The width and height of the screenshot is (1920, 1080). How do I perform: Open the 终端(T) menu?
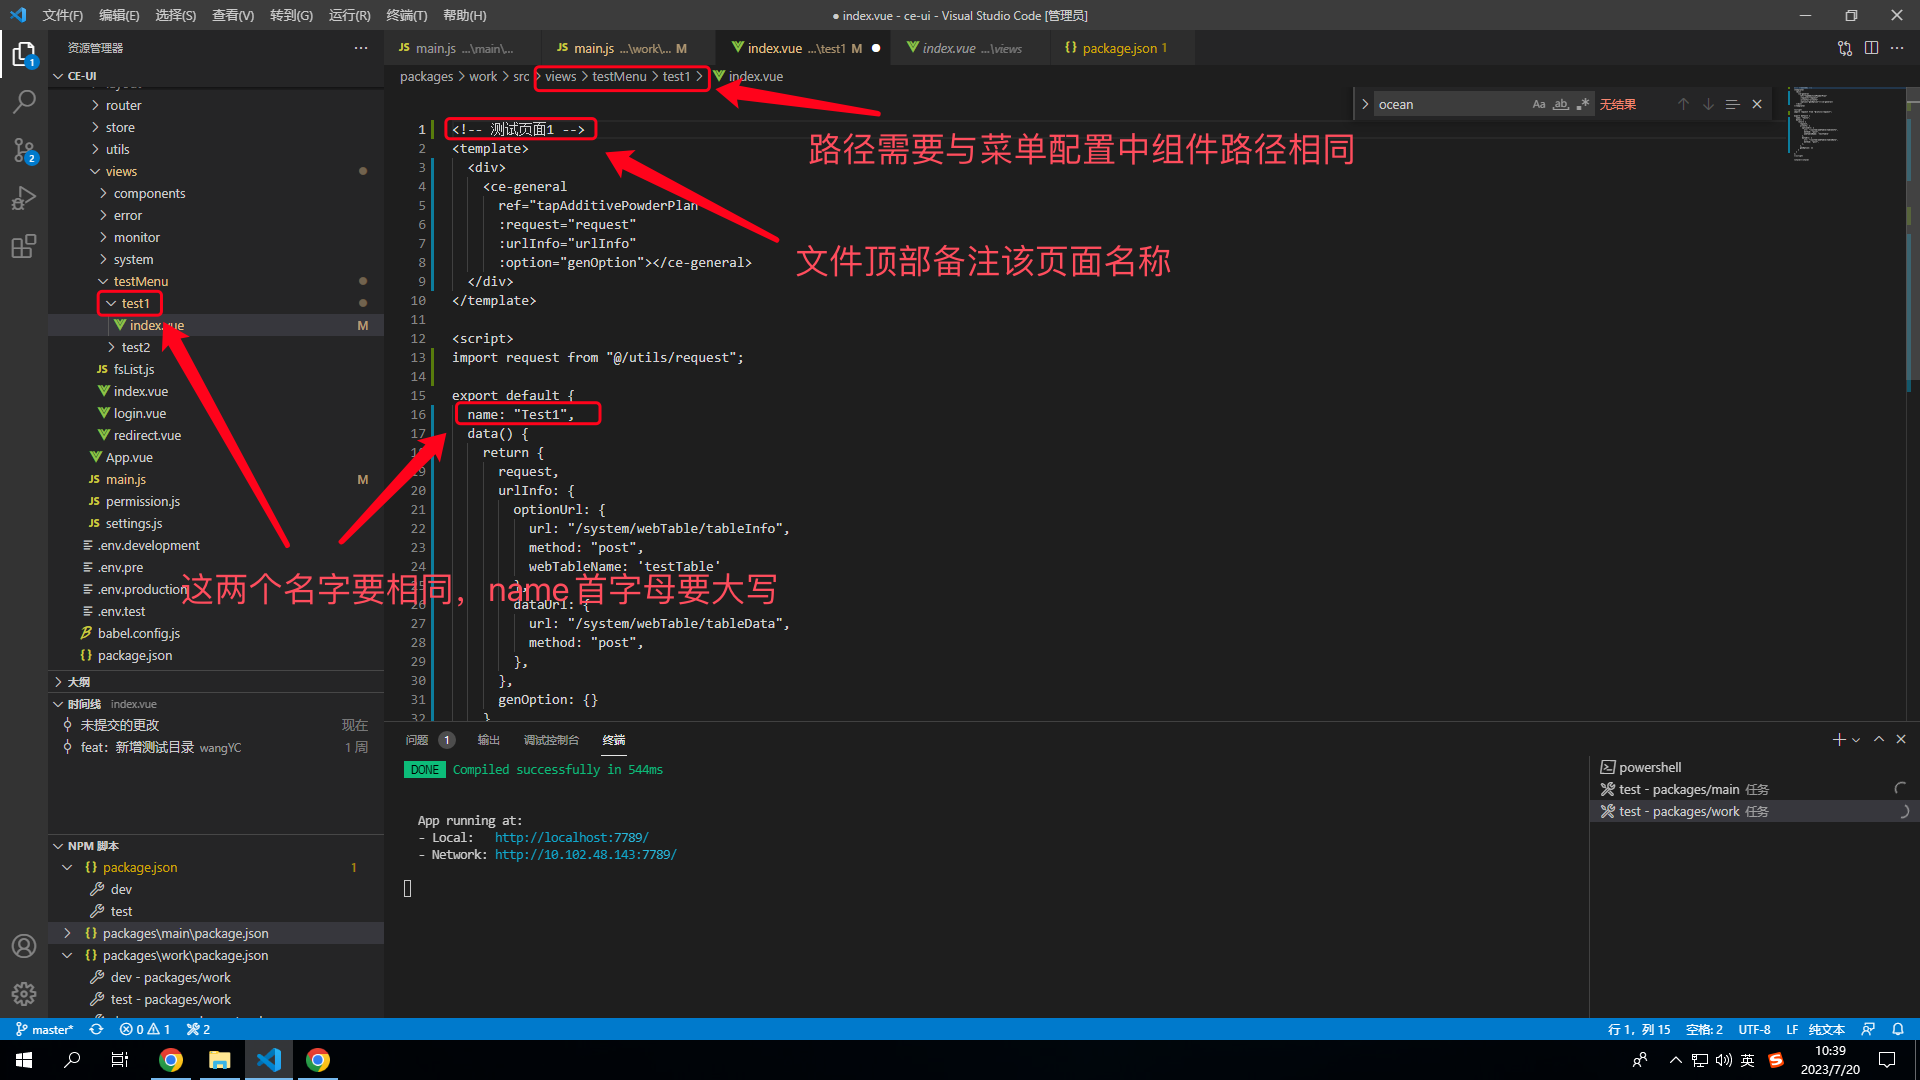406,15
